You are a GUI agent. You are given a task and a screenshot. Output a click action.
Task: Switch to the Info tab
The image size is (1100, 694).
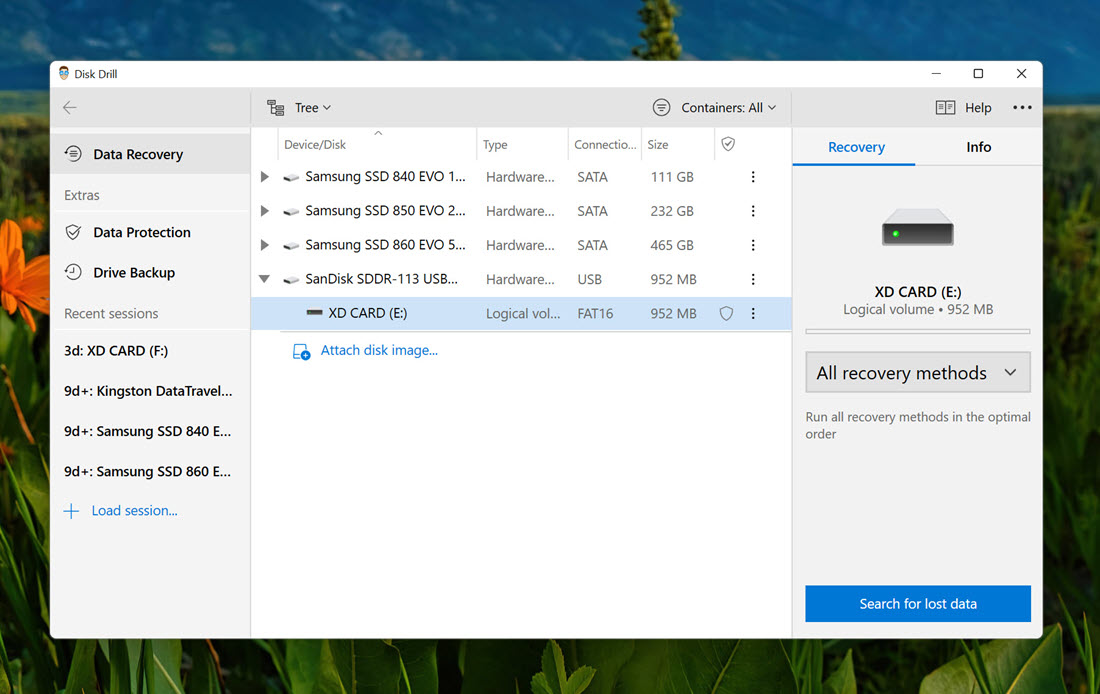978,147
